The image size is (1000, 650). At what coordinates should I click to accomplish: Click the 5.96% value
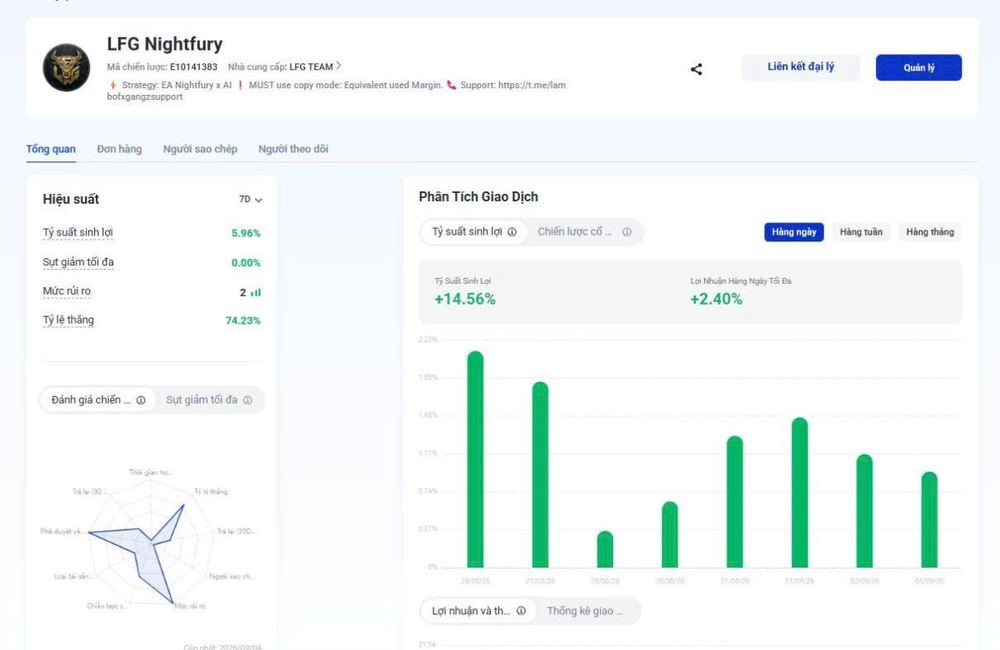[246, 233]
